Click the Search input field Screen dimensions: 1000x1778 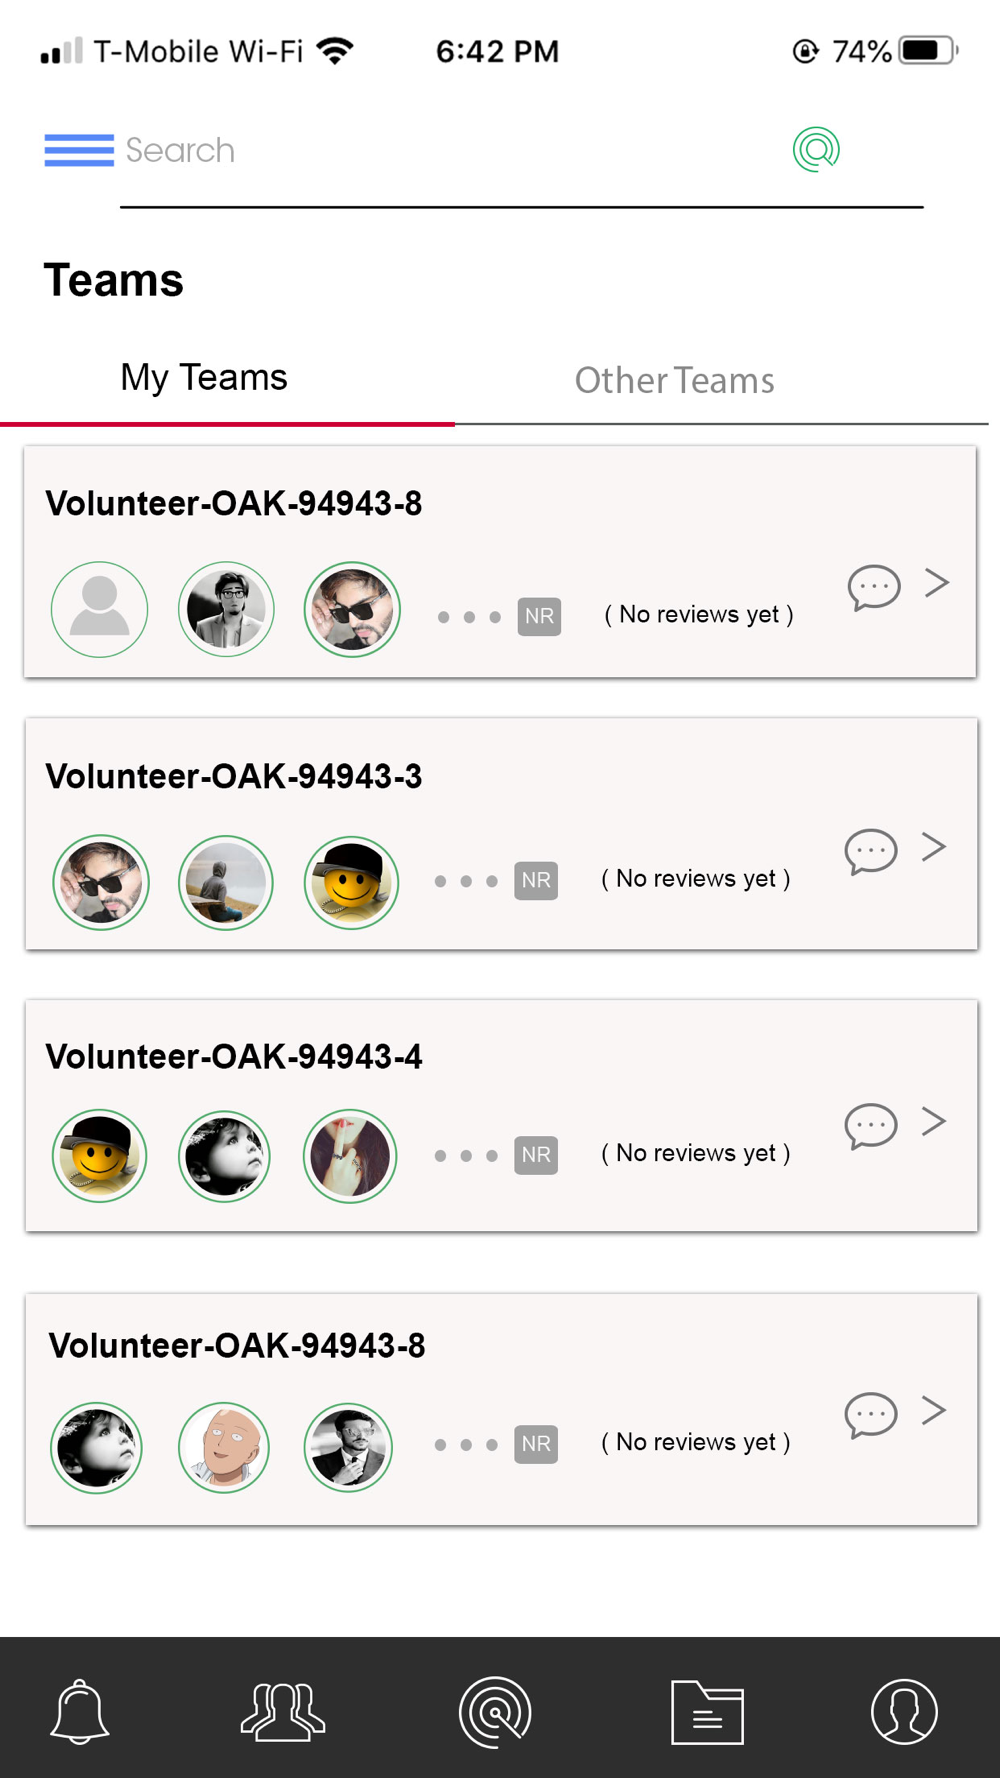click(x=450, y=150)
